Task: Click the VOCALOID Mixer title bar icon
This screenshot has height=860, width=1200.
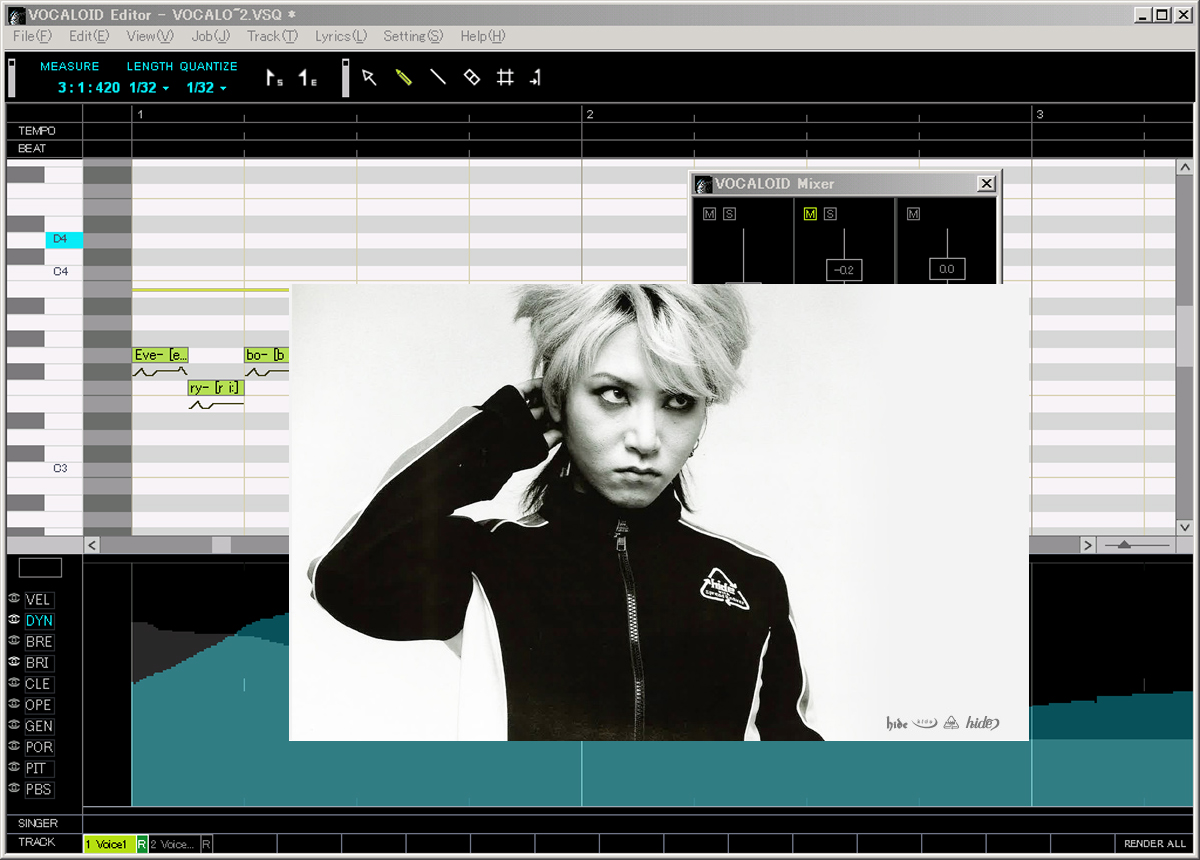Action: [x=703, y=184]
